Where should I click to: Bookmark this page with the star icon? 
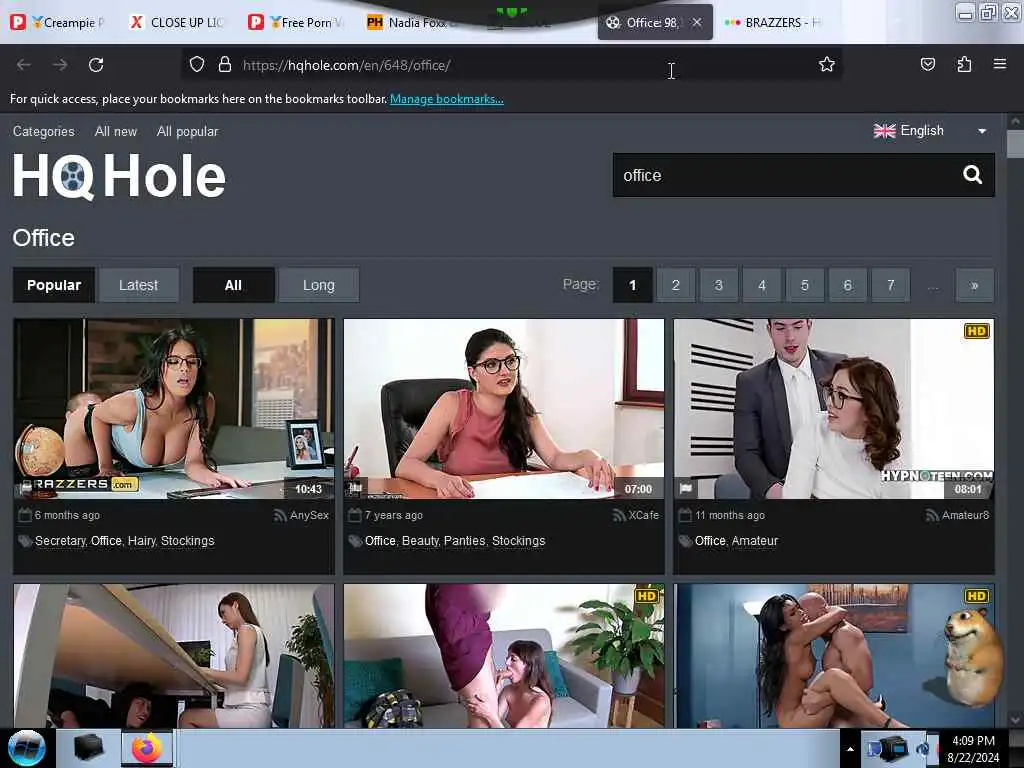827,64
